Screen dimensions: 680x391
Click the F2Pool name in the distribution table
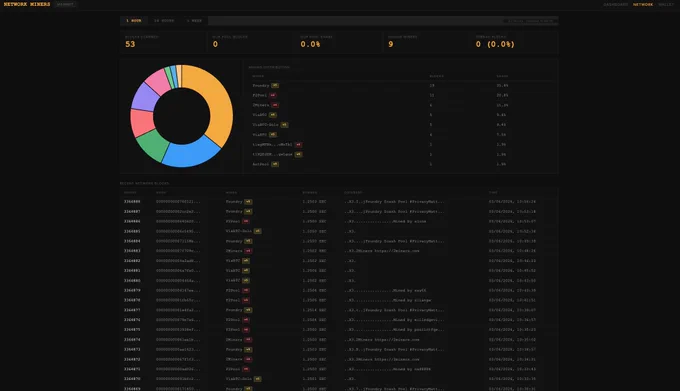(260, 95)
